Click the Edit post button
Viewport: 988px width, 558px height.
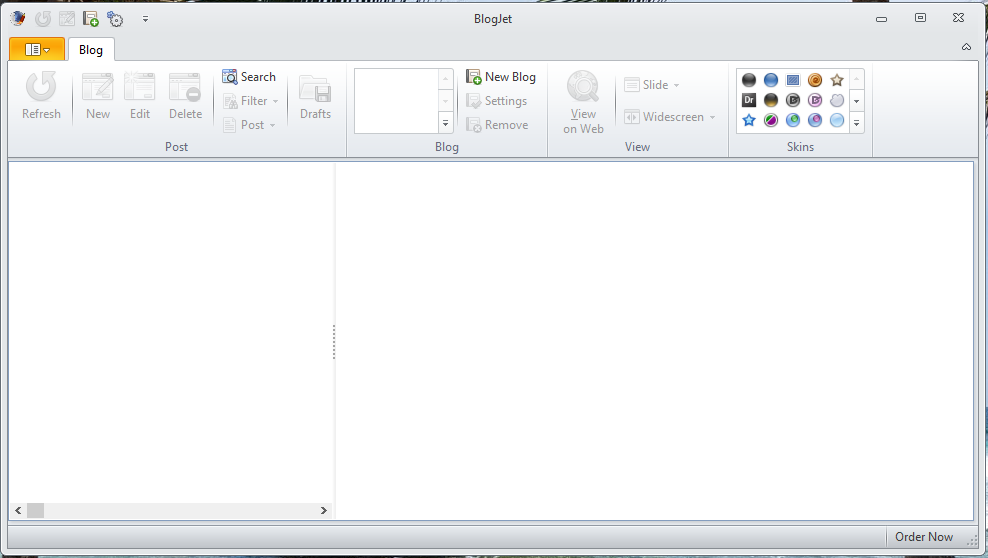point(140,96)
